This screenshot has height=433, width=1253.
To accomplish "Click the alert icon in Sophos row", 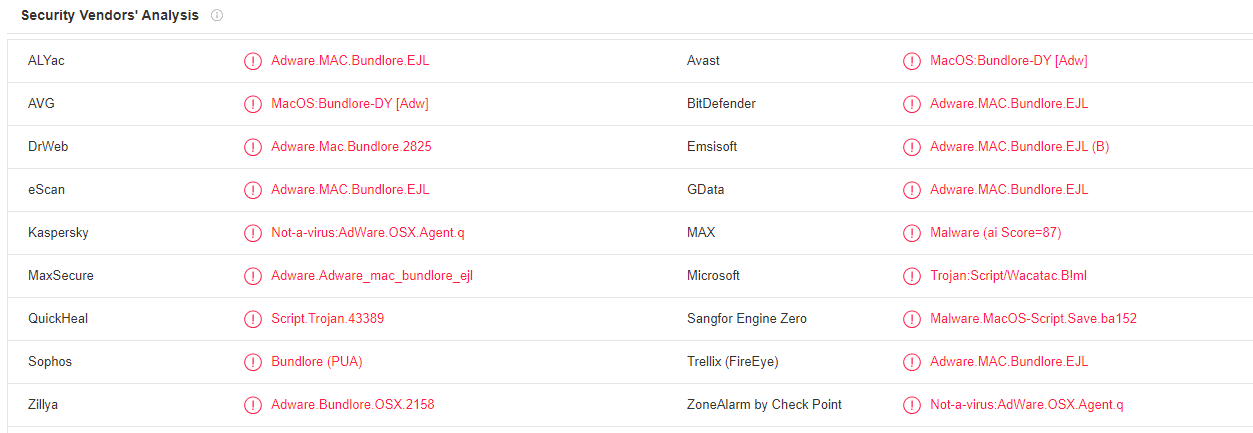I will (x=252, y=362).
